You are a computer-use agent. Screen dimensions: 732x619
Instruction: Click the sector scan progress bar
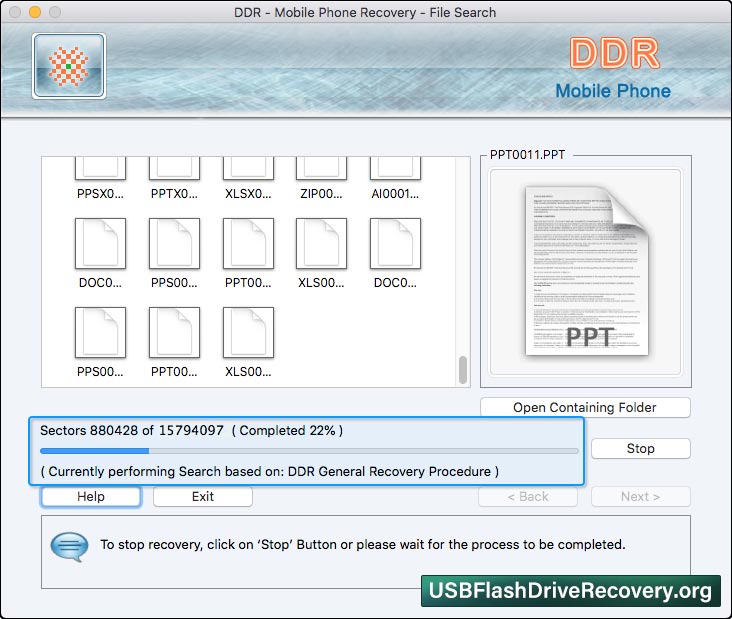click(x=309, y=451)
